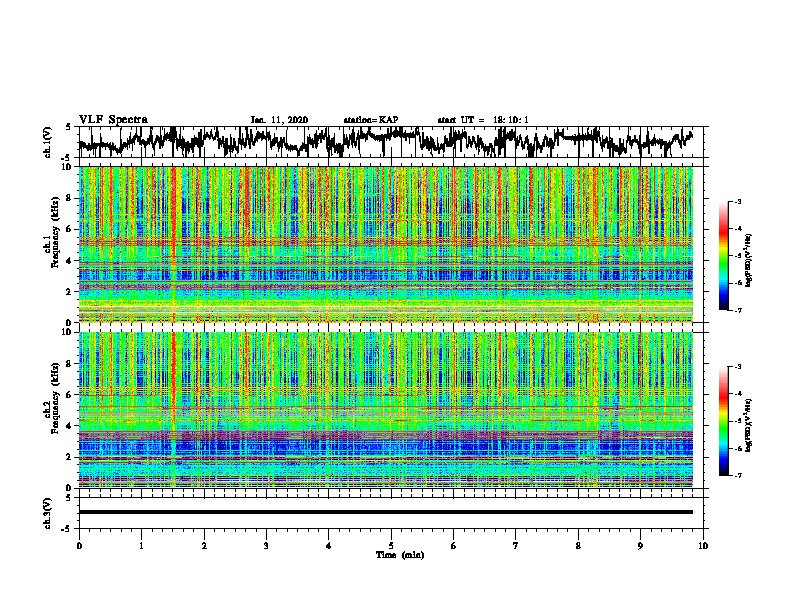Click the ch.1 "Frequency (kHz)" axis label

[55, 232]
